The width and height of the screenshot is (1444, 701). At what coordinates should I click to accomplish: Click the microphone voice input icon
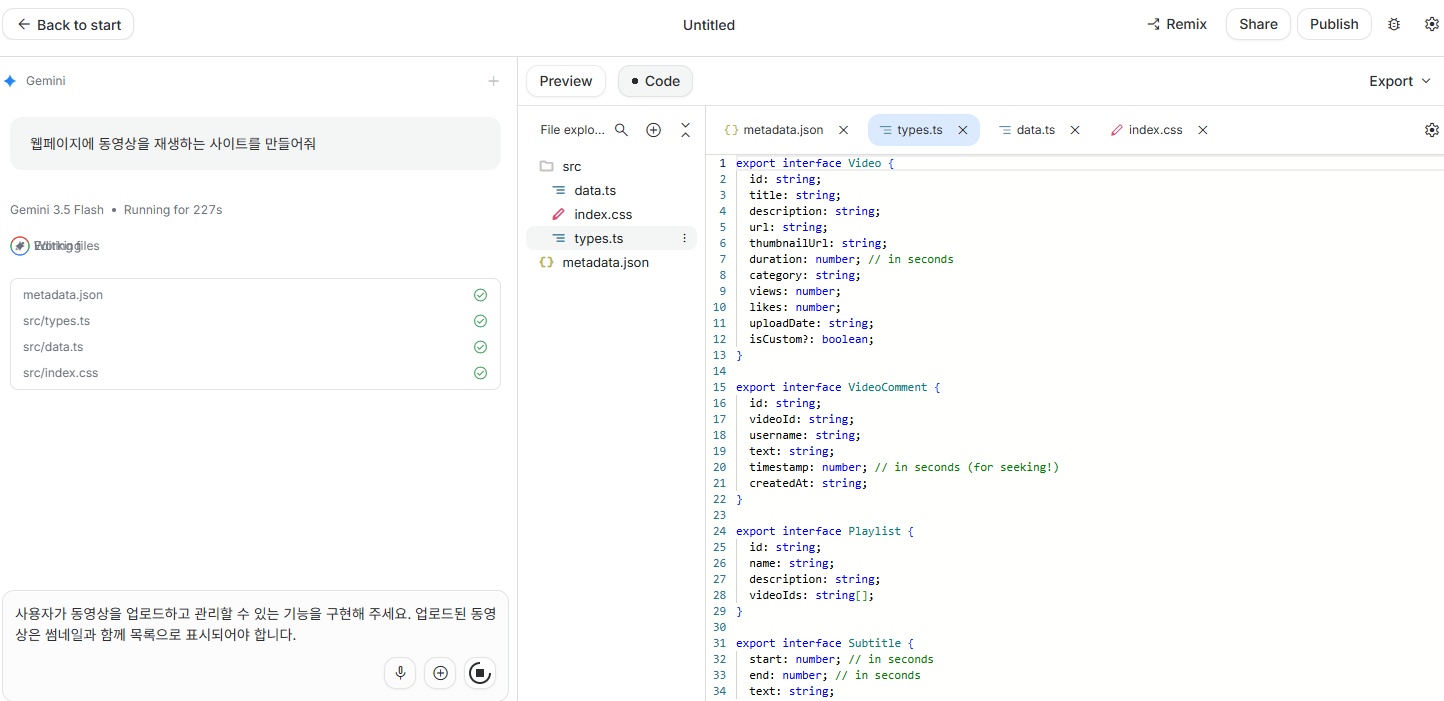click(400, 673)
